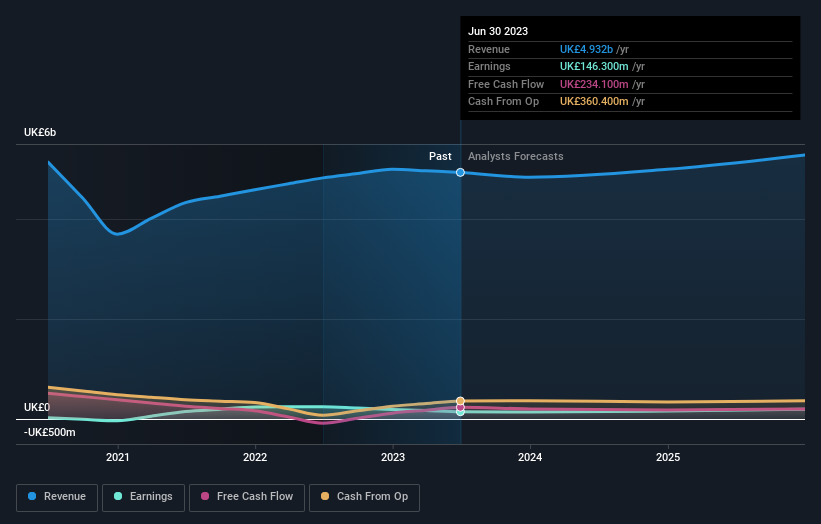Click the orange Cash From Op data point
Screen dimensions: 821x524
(x=460, y=401)
